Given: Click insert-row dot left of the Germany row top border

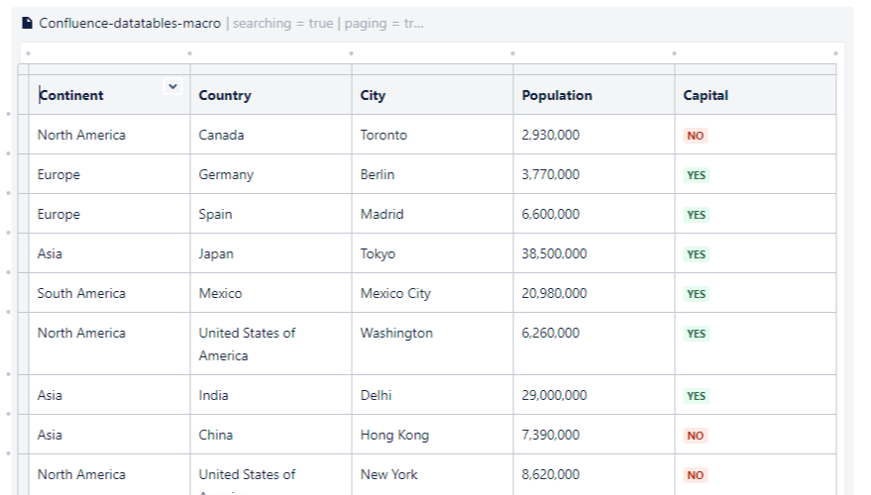Looking at the screenshot, I should pos(9,154).
